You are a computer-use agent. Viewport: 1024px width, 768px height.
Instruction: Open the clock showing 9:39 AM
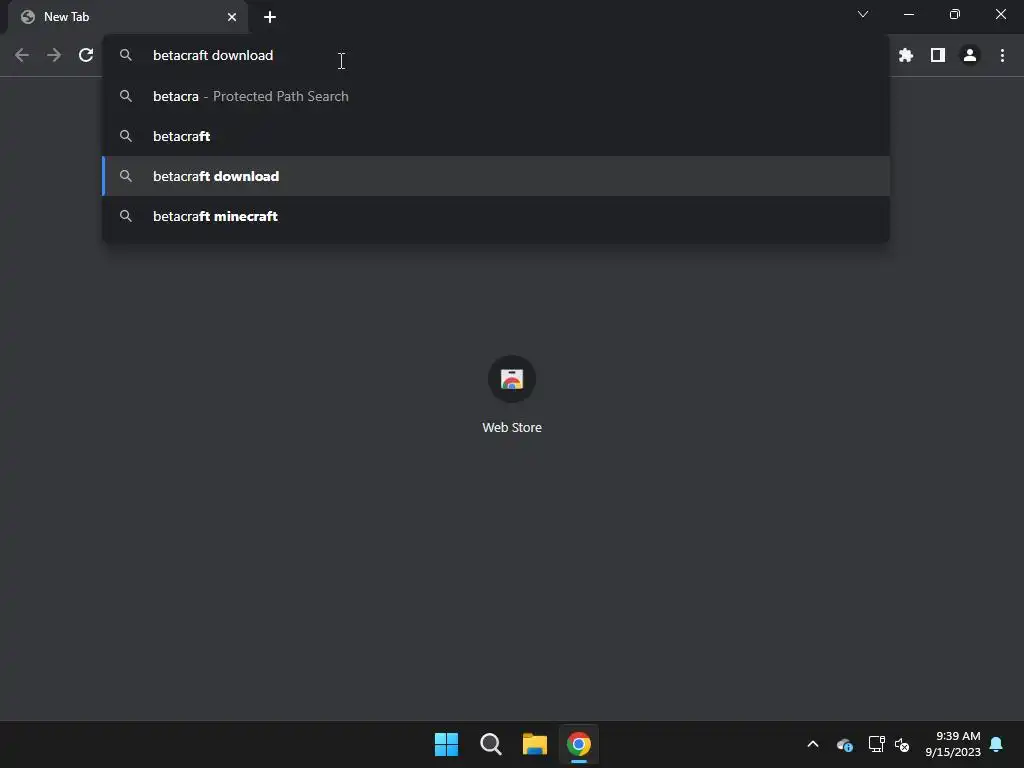tap(953, 744)
